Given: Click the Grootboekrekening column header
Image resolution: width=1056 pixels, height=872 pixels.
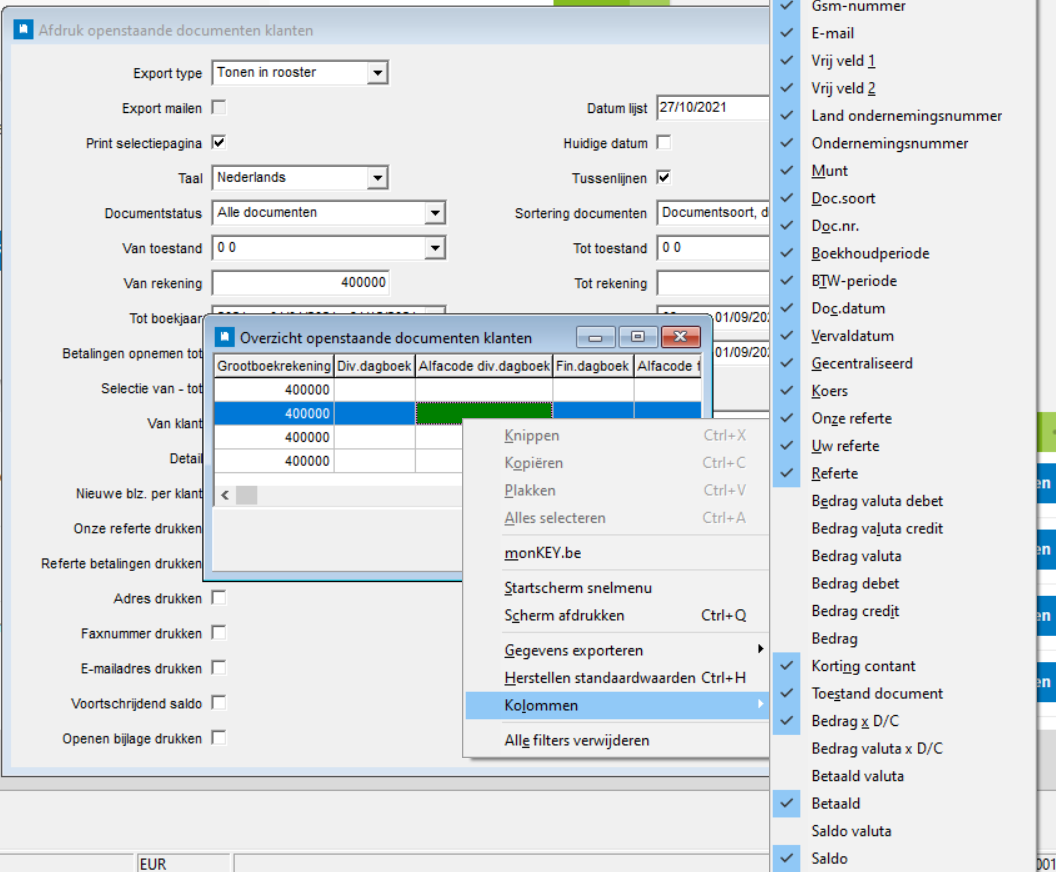Looking at the screenshot, I should click(273, 366).
